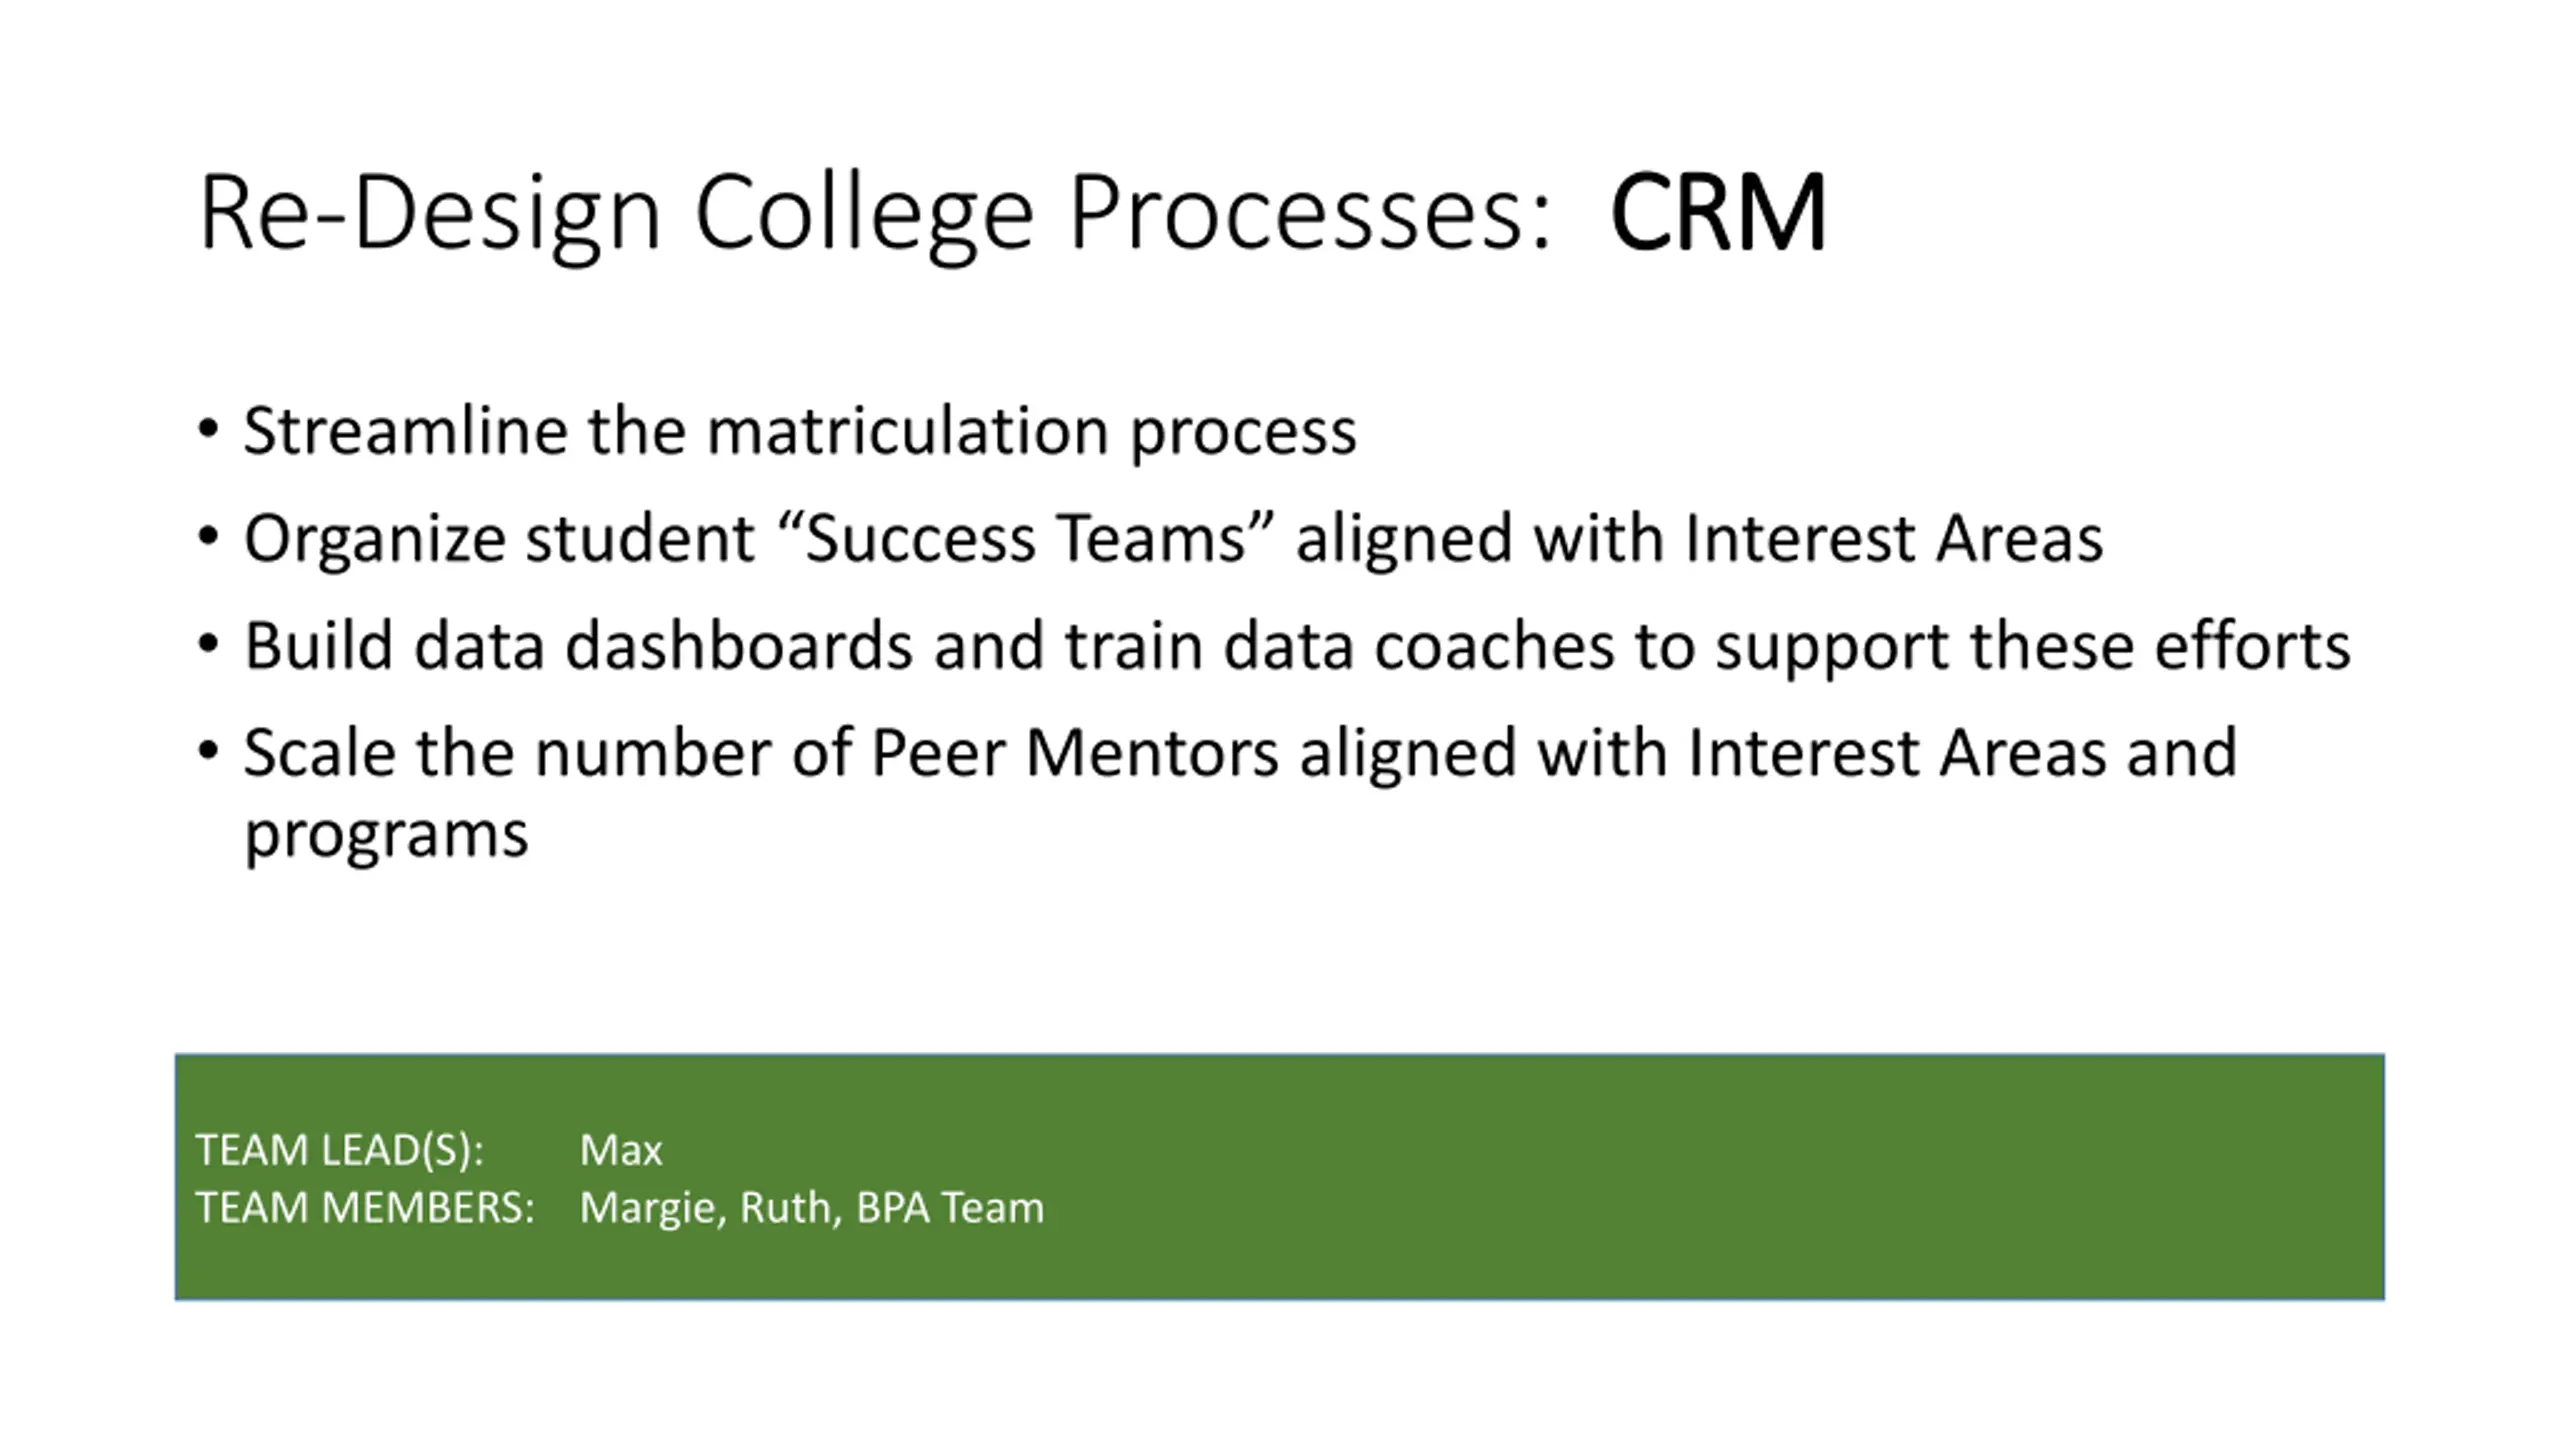Click 'Margie, Ruth, BPA Team' text

tap(812, 1208)
